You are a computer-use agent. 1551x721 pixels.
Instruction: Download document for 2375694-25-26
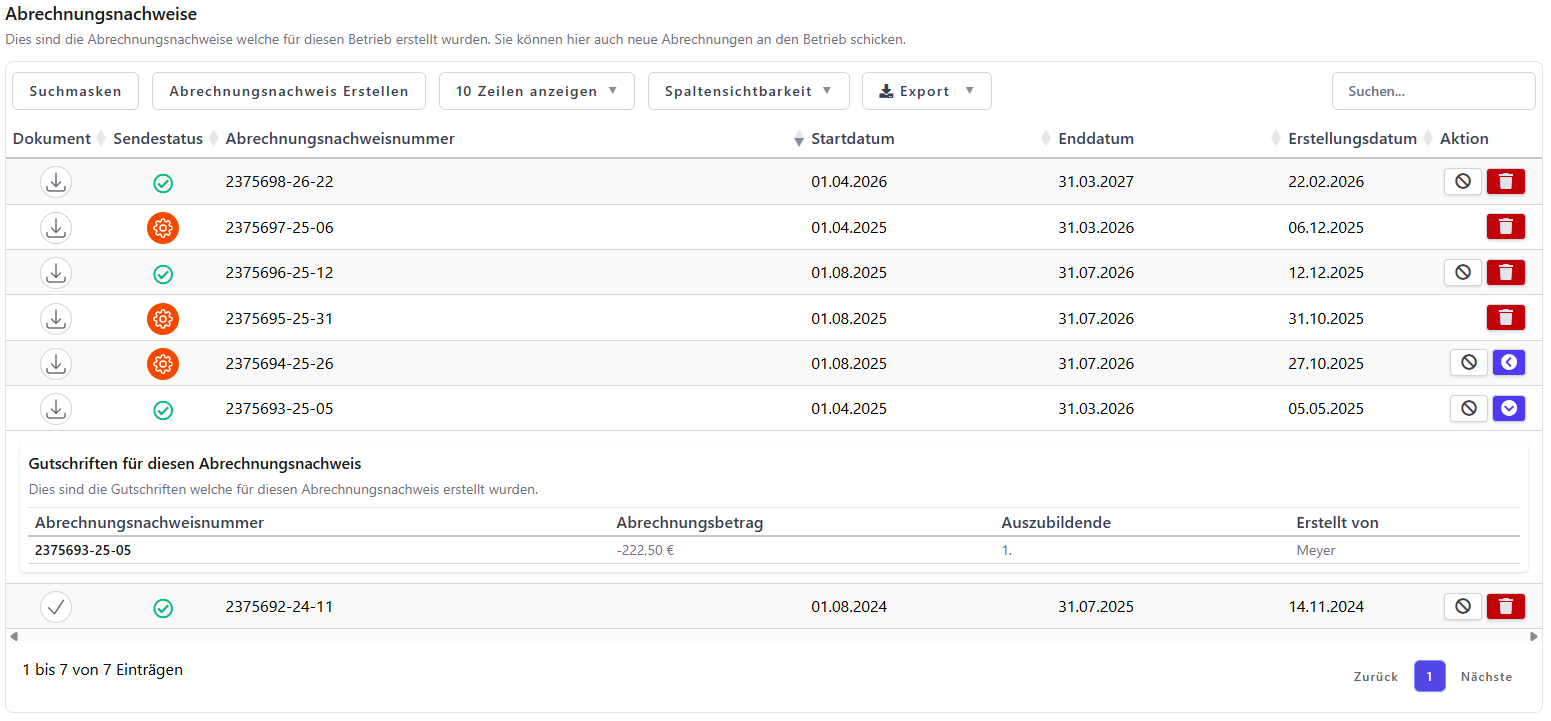coord(56,363)
